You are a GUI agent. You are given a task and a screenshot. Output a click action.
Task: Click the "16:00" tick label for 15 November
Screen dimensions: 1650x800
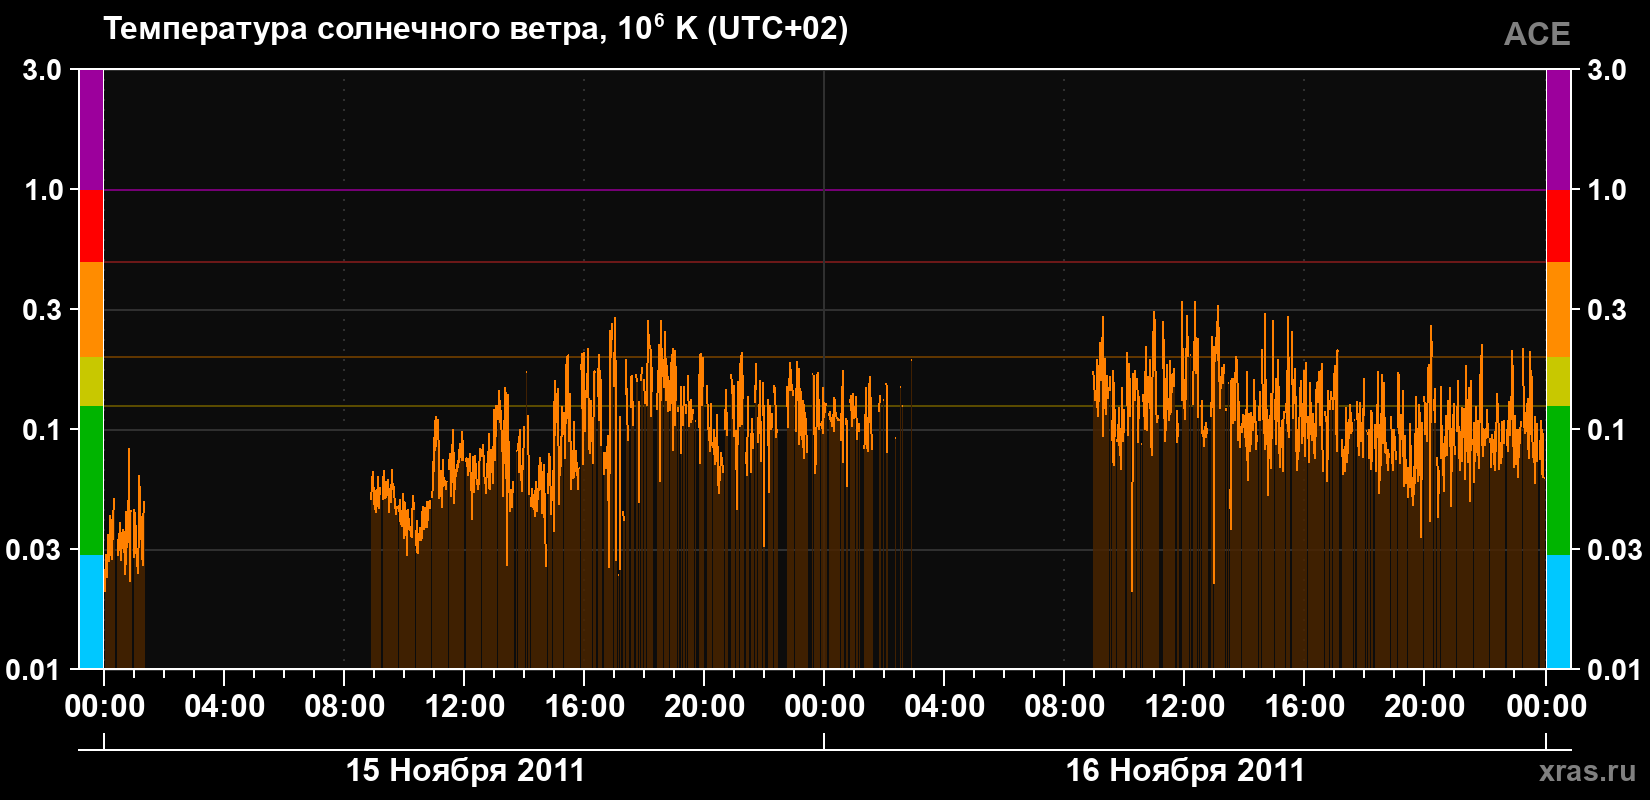tap(585, 707)
